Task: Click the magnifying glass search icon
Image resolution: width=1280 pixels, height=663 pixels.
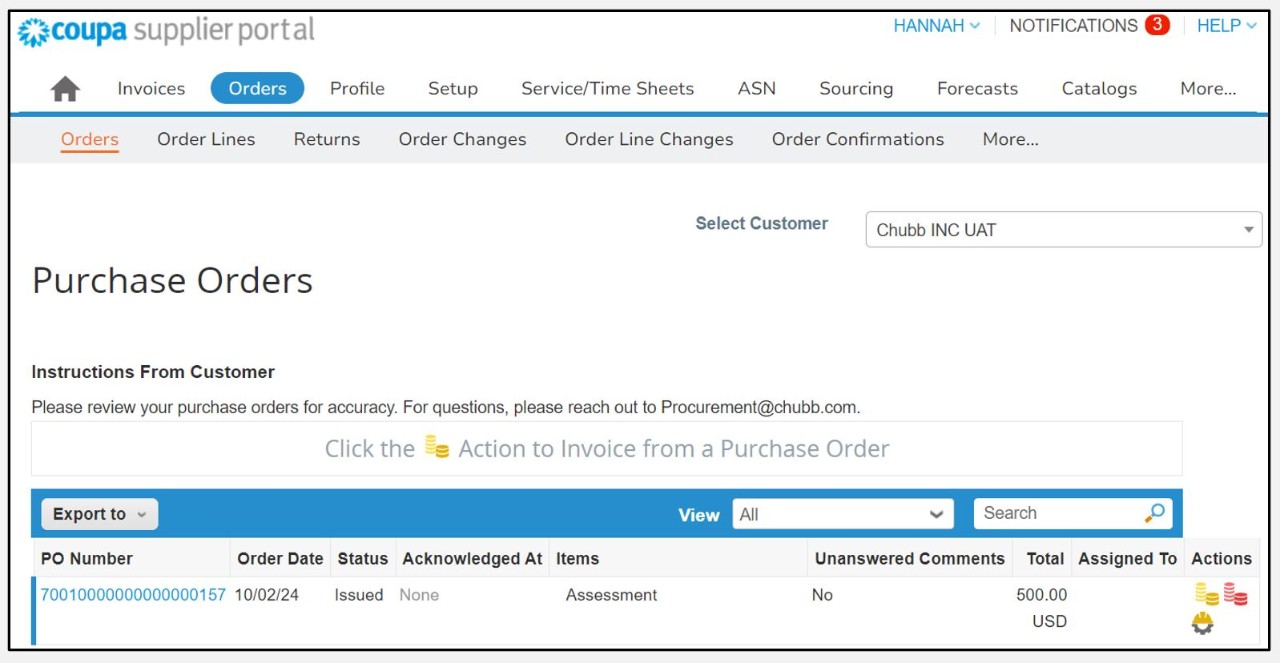Action: (x=1155, y=513)
